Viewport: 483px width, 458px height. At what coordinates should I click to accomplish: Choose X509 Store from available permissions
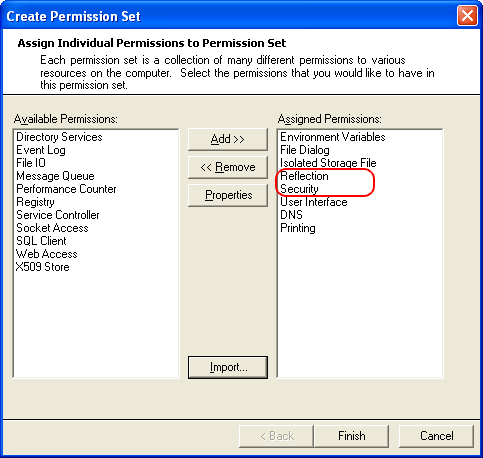(43, 267)
